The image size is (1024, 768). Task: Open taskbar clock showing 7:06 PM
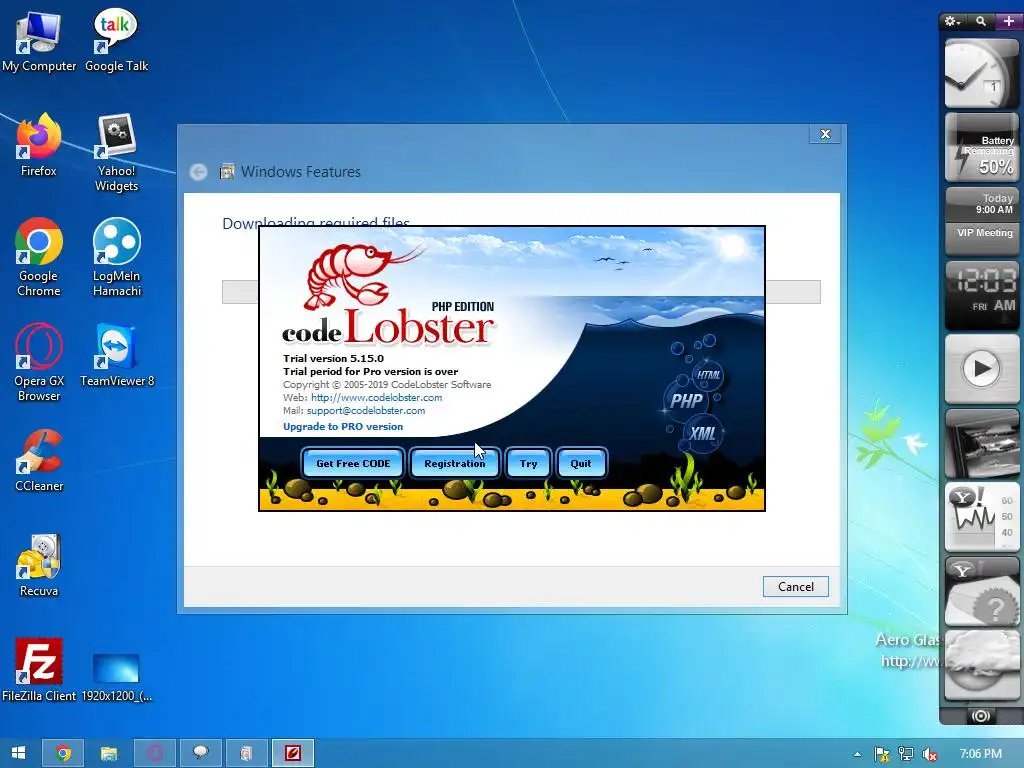980,754
